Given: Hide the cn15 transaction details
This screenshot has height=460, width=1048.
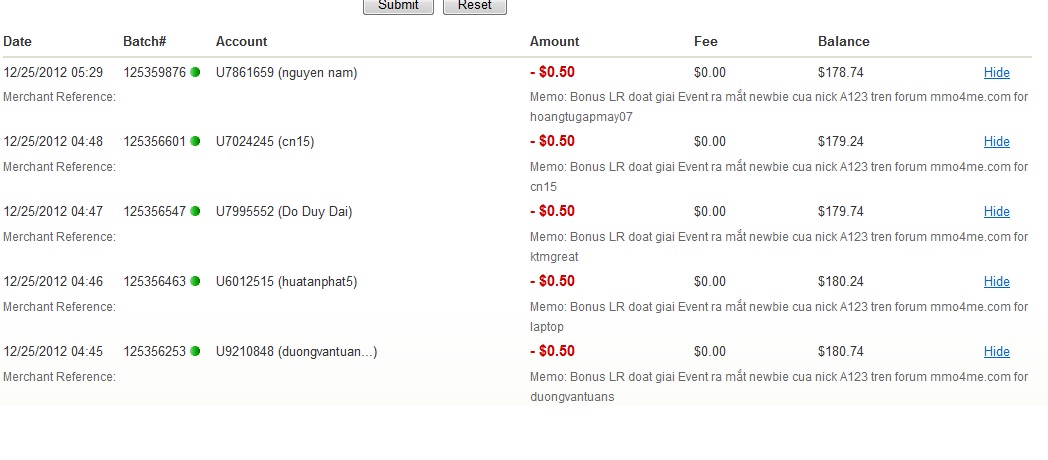Looking at the screenshot, I should [x=996, y=142].
